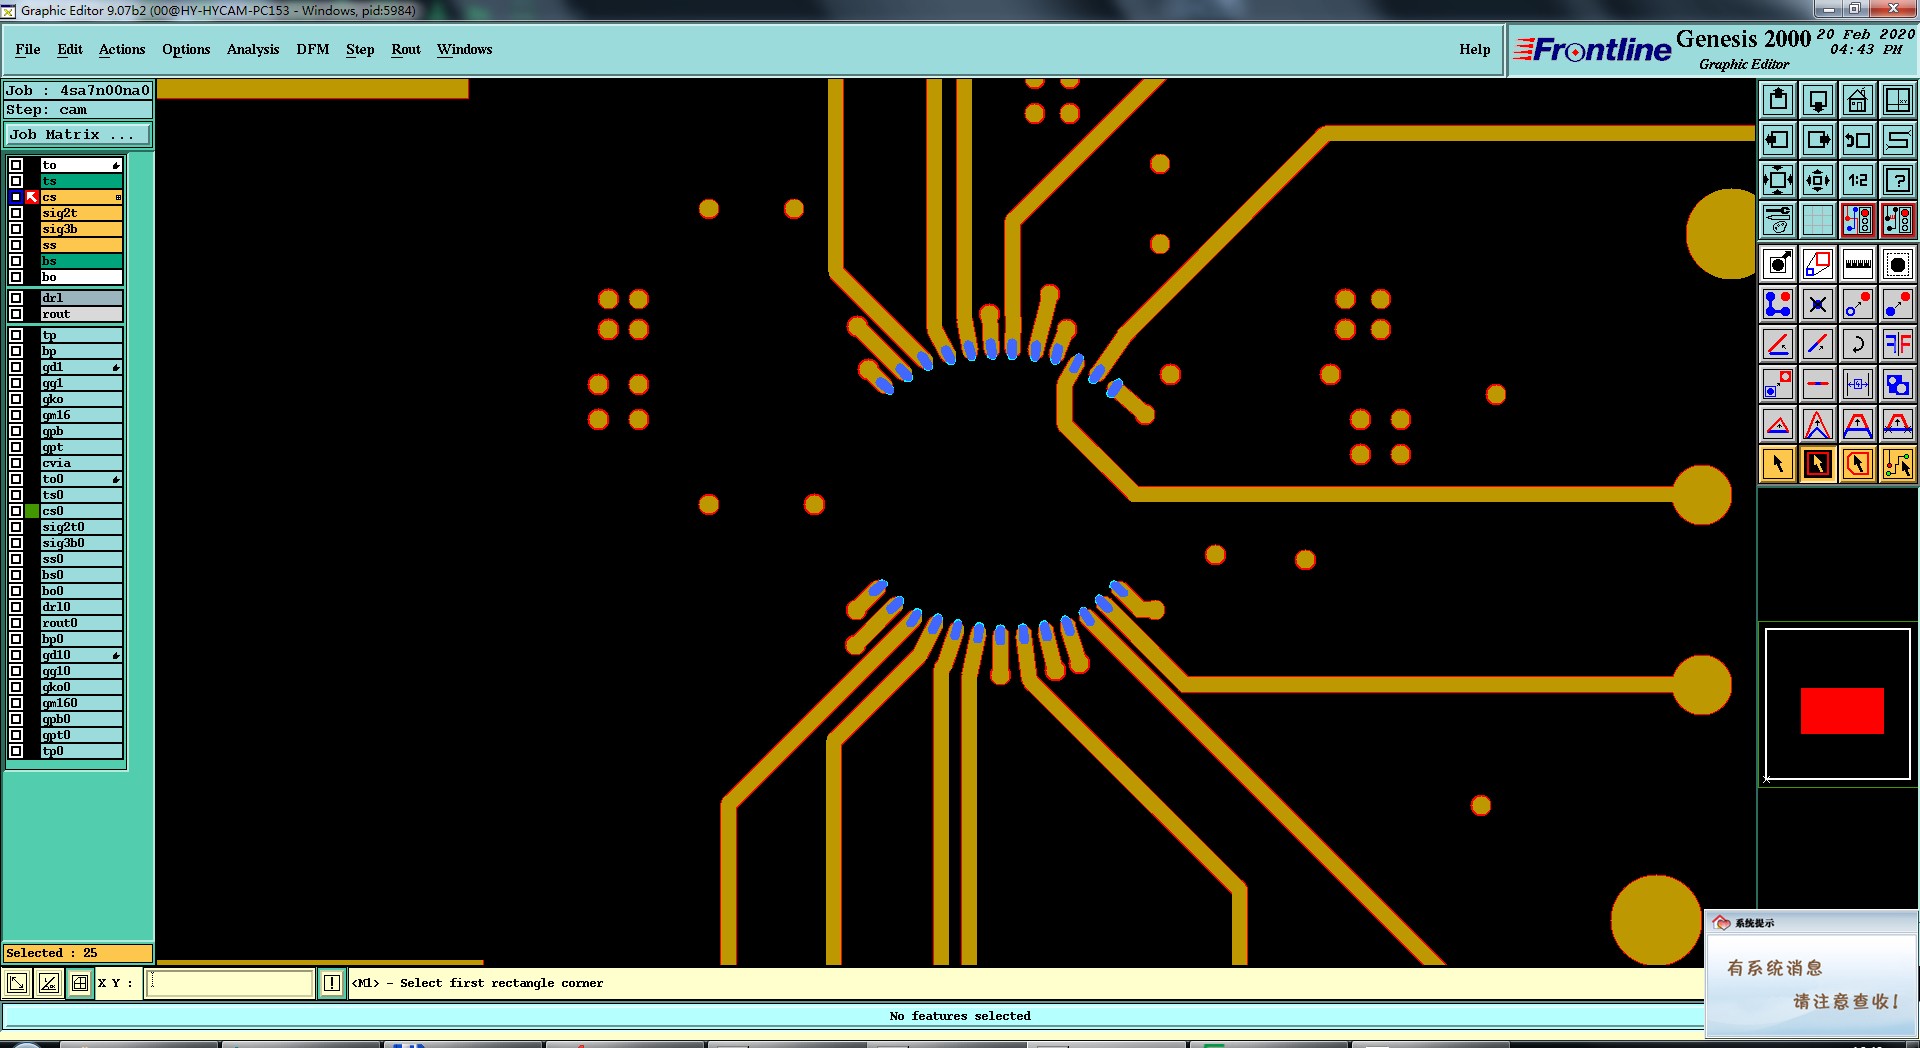Open the Step menu
1920x1048 pixels.
pyautogui.click(x=360, y=49)
